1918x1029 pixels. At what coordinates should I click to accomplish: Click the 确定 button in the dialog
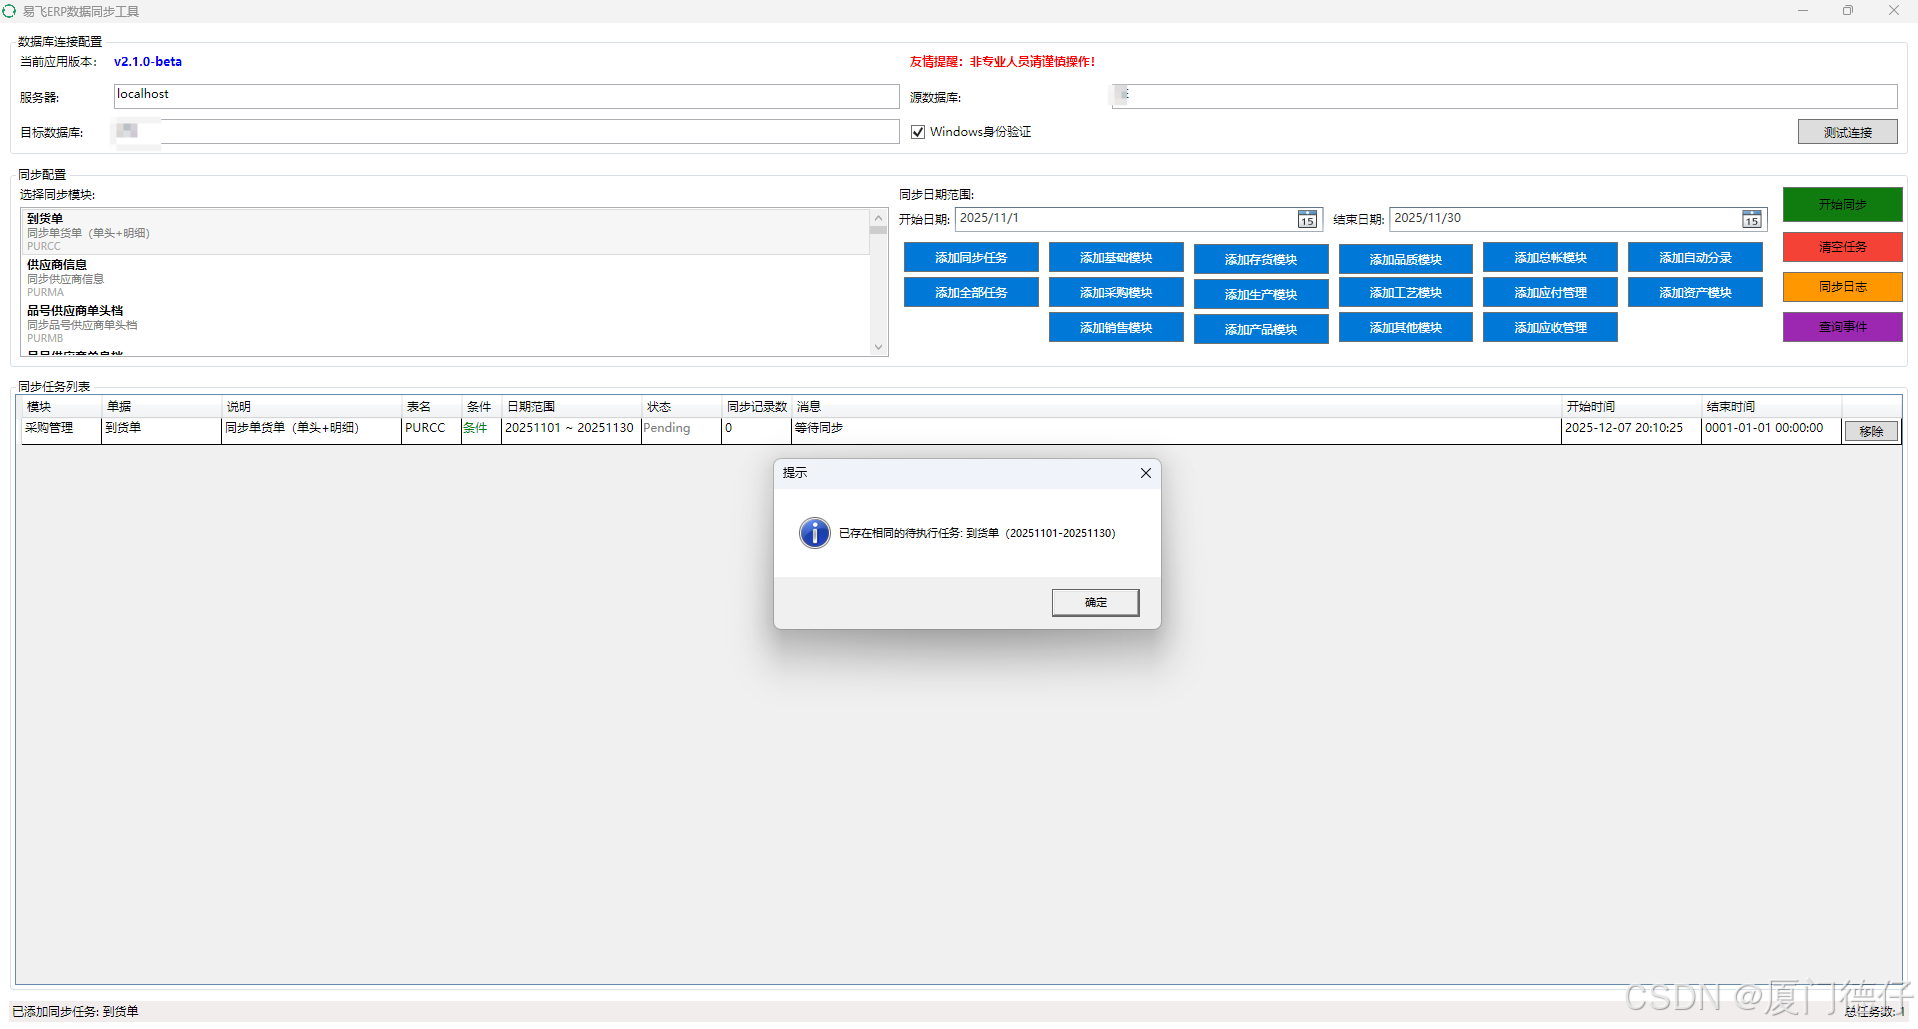pyautogui.click(x=1095, y=602)
